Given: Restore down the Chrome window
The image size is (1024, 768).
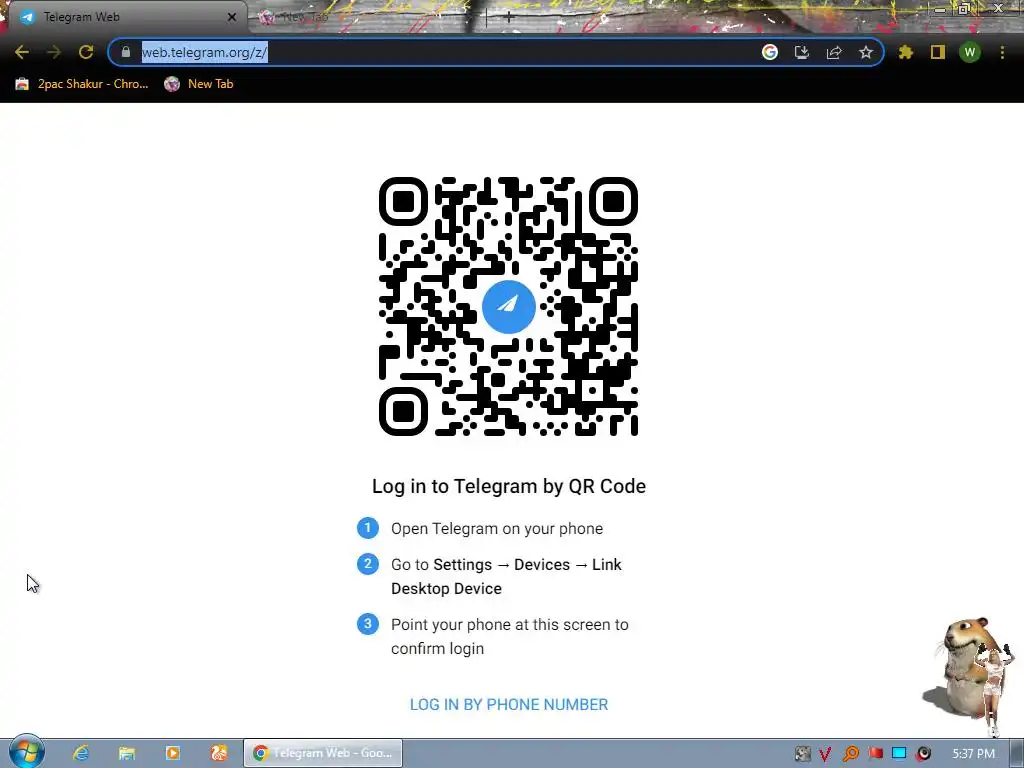Looking at the screenshot, I should pos(964,9).
